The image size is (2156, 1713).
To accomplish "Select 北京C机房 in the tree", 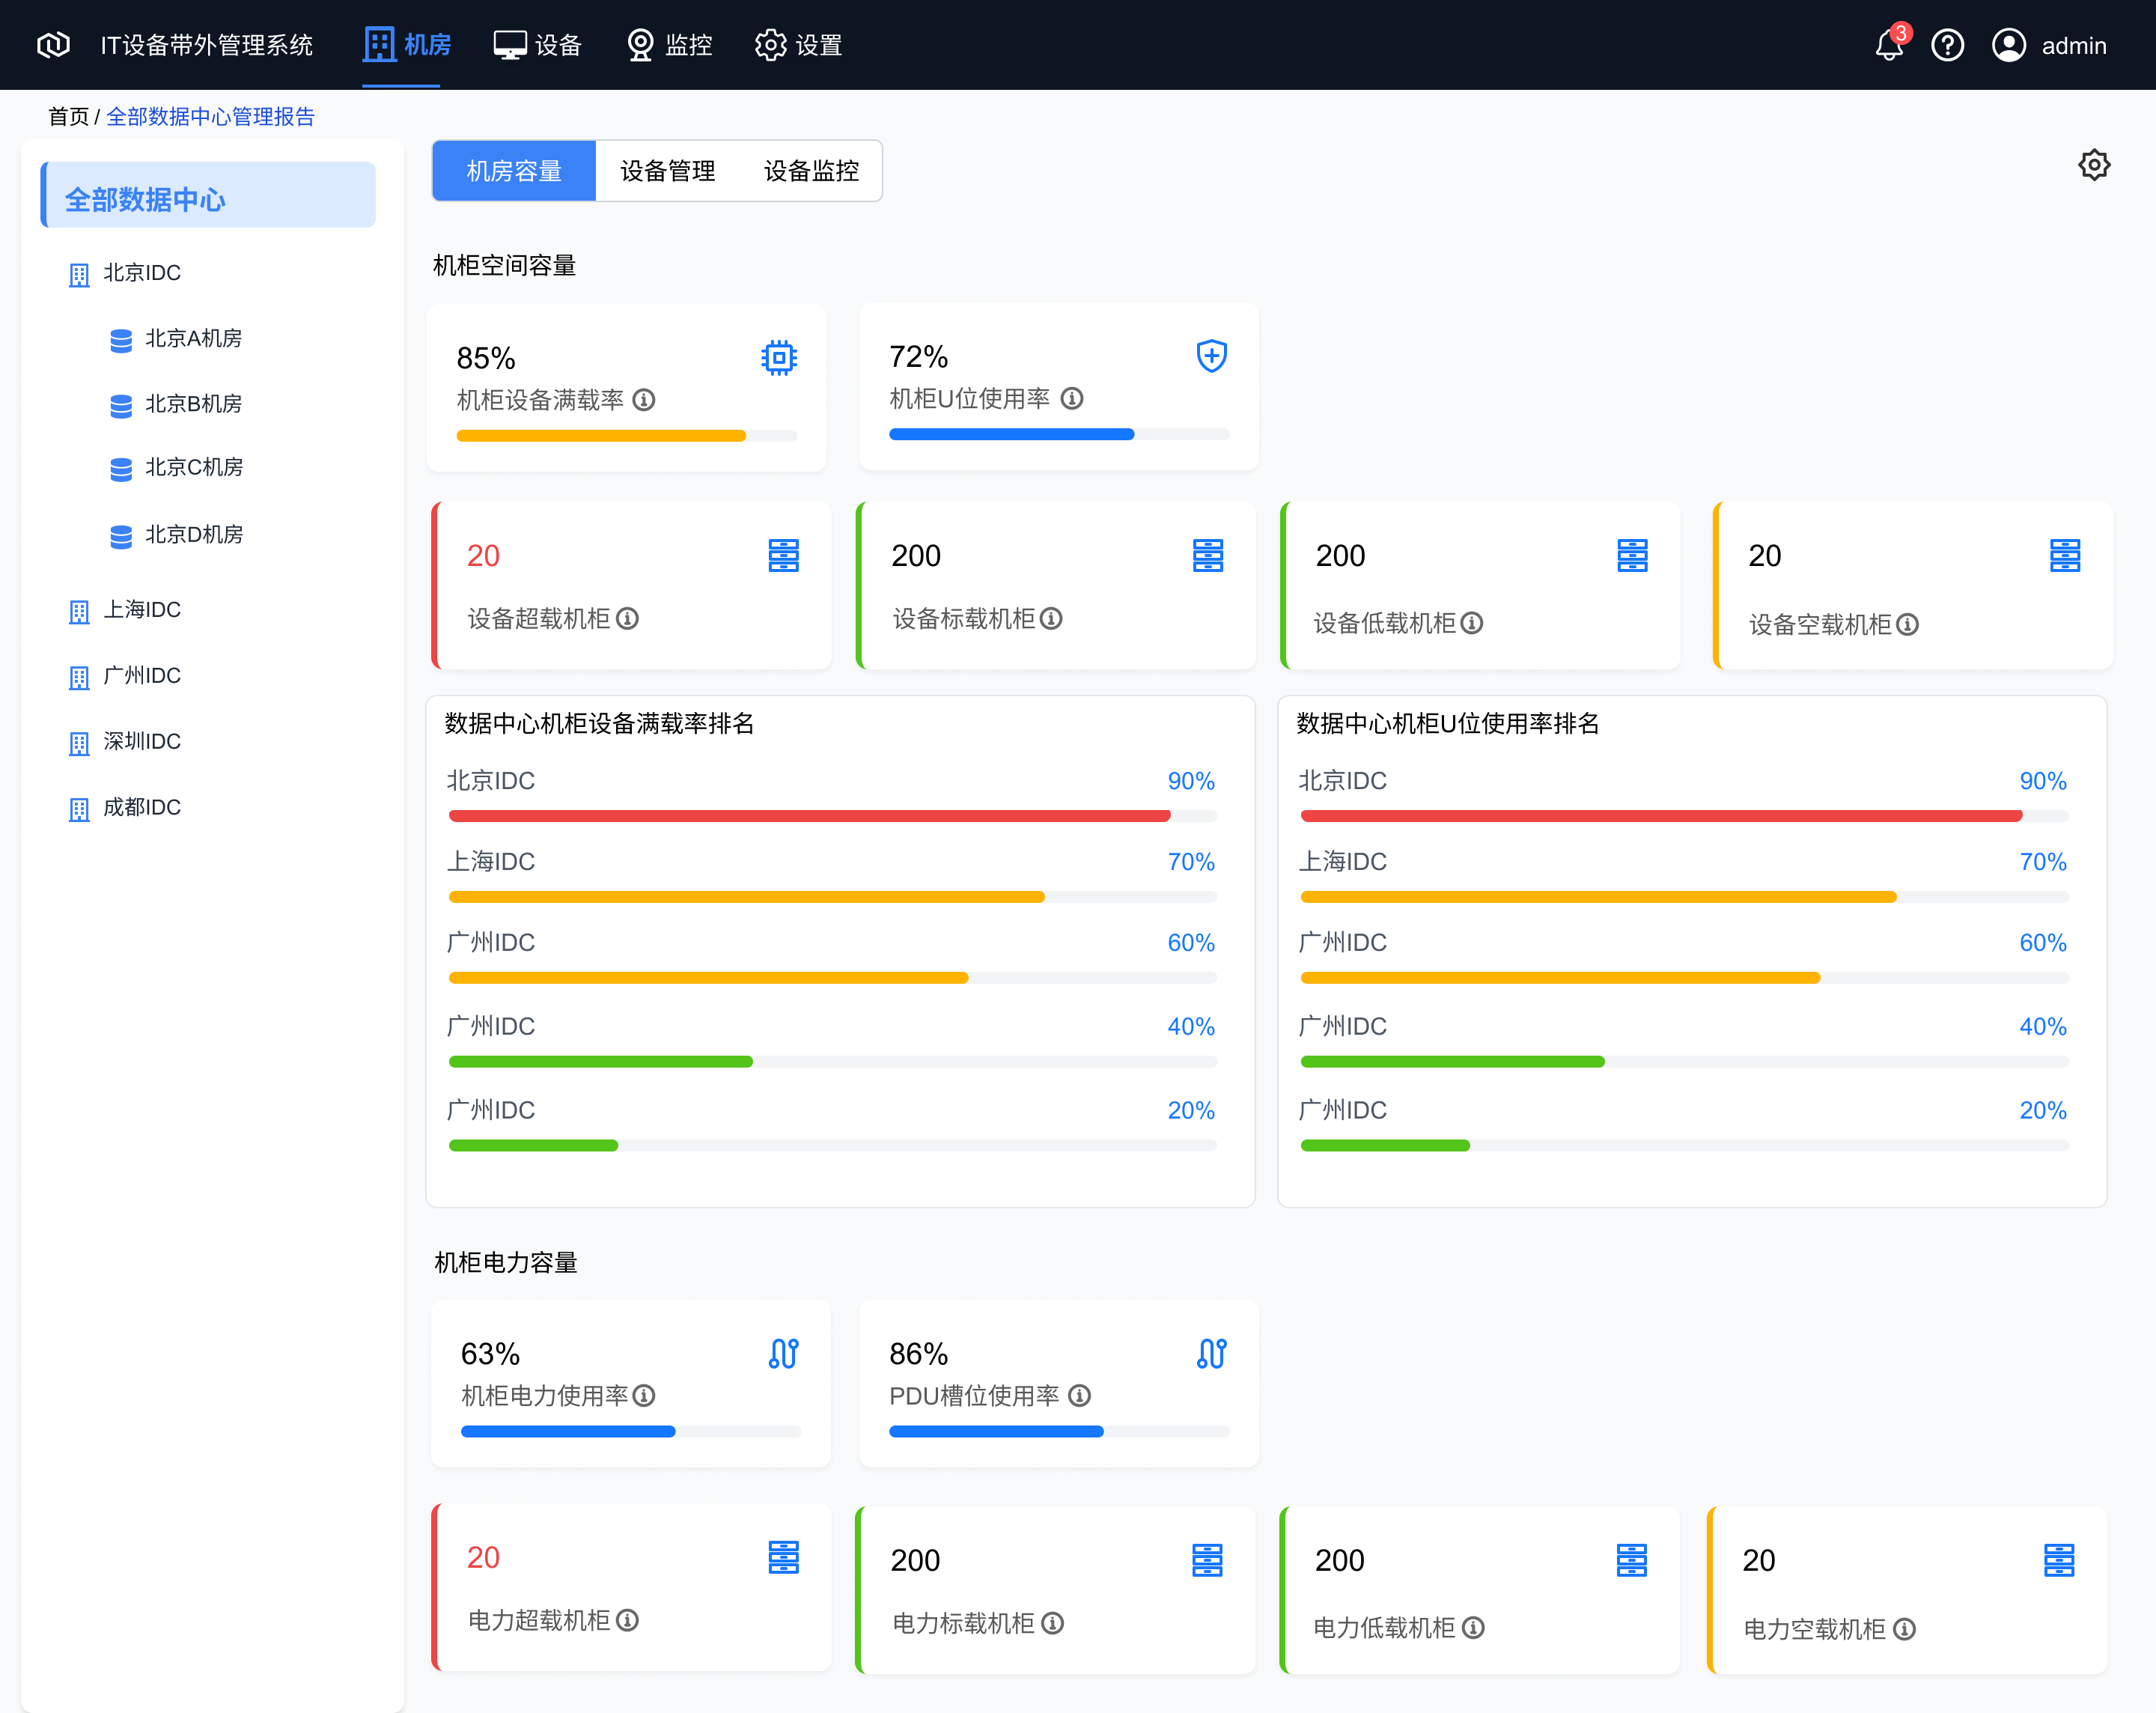I will [x=176, y=468].
